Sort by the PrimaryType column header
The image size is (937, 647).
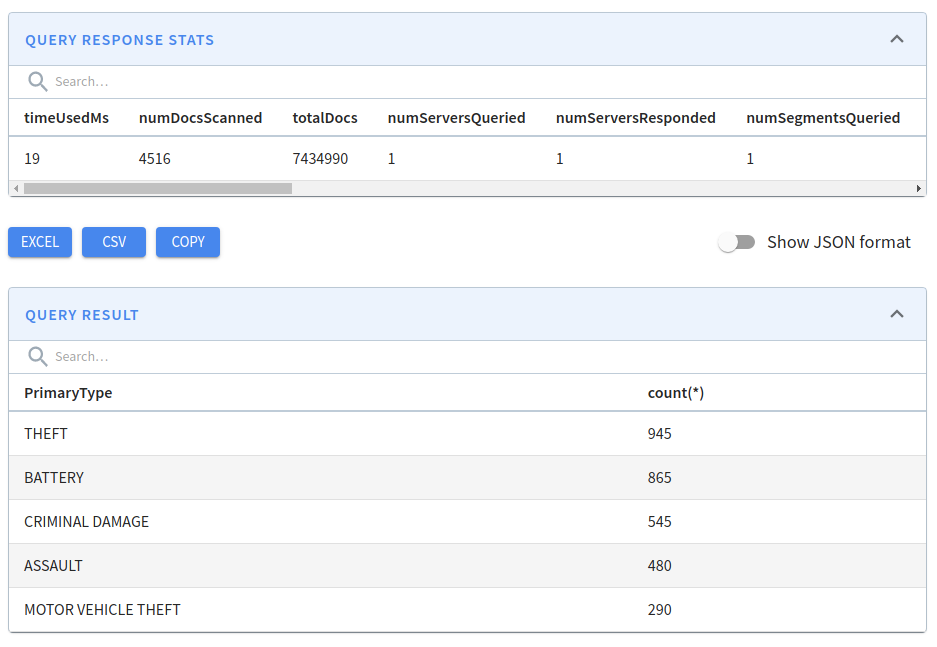(68, 393)
